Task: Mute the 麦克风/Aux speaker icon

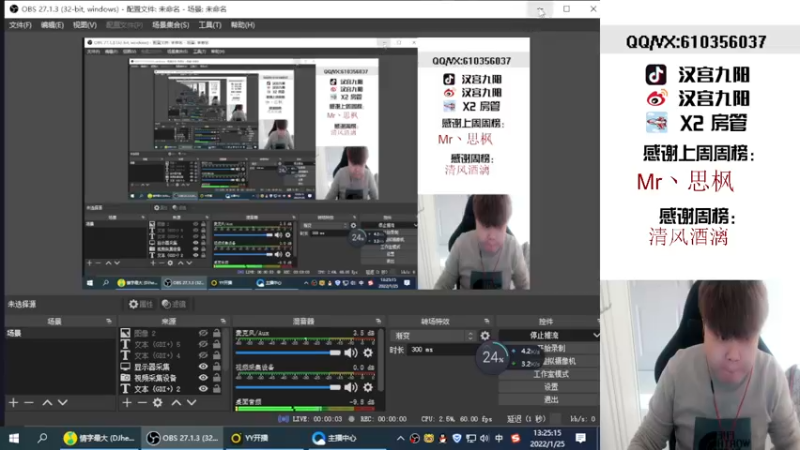Action: 351,353
